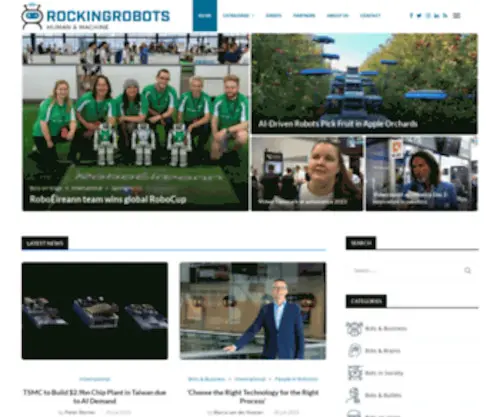
Task: Open the Bots & Bullets sidebar category link
Action: [383, 395]
